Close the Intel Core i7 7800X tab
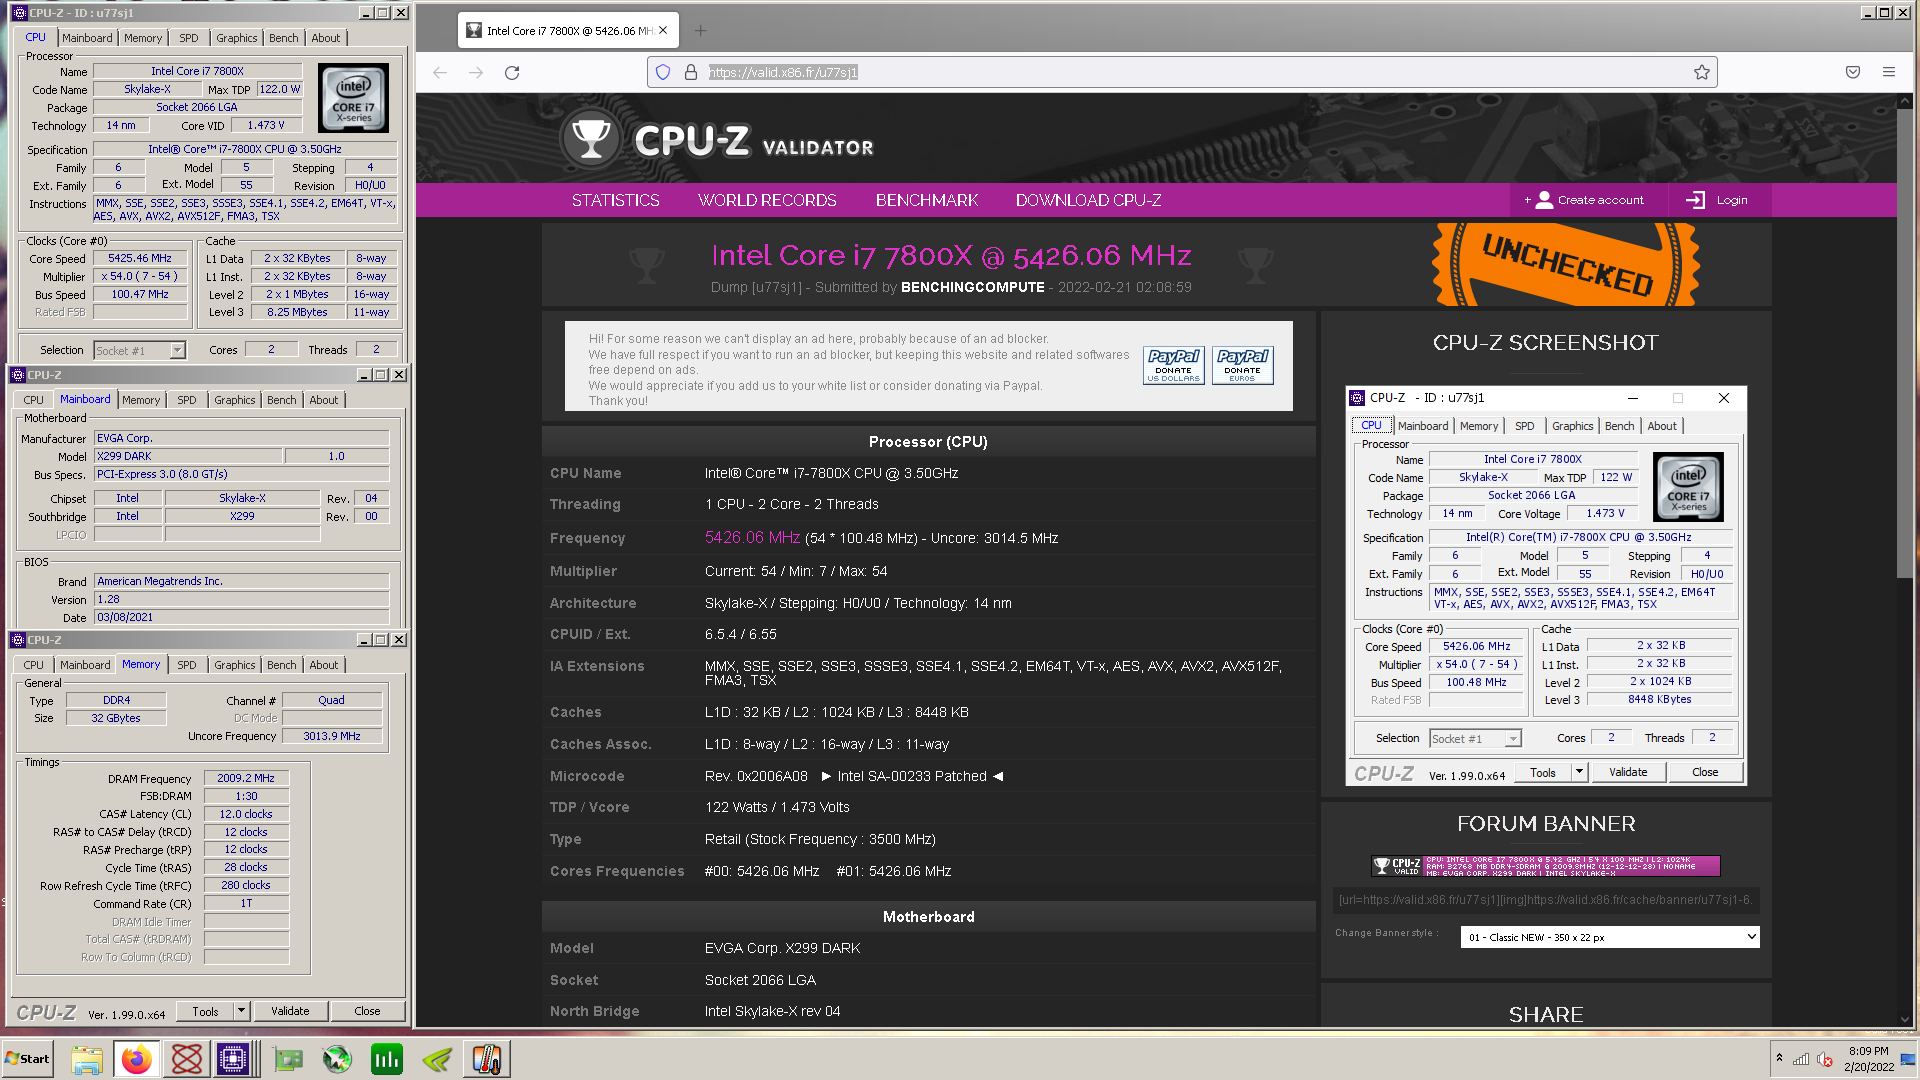 coord(663,31)
